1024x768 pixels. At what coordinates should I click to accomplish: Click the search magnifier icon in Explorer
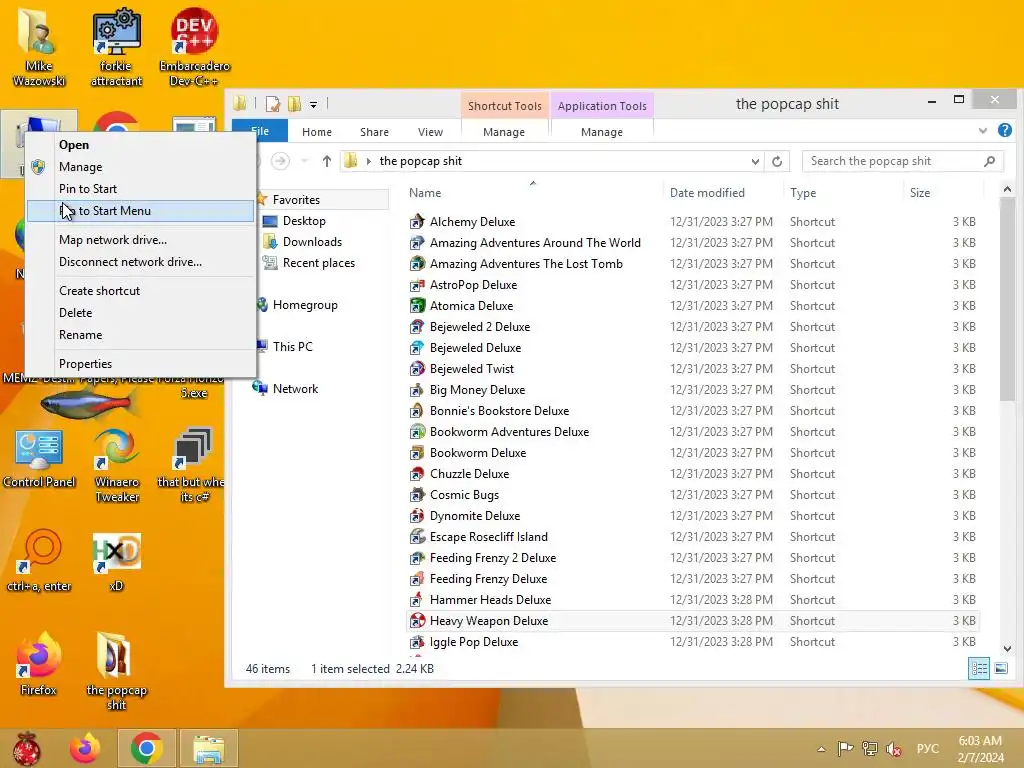coord(989,161)
